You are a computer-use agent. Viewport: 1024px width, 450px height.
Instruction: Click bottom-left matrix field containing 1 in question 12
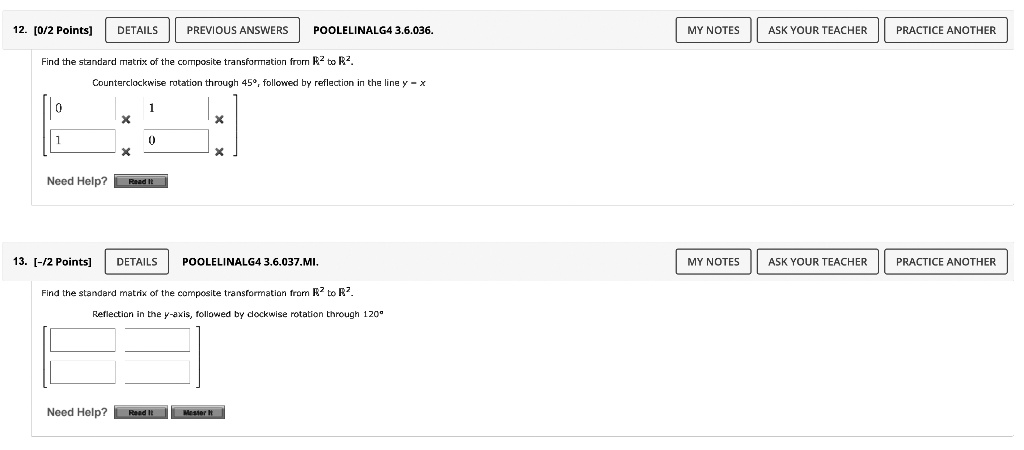coord(83,141)
